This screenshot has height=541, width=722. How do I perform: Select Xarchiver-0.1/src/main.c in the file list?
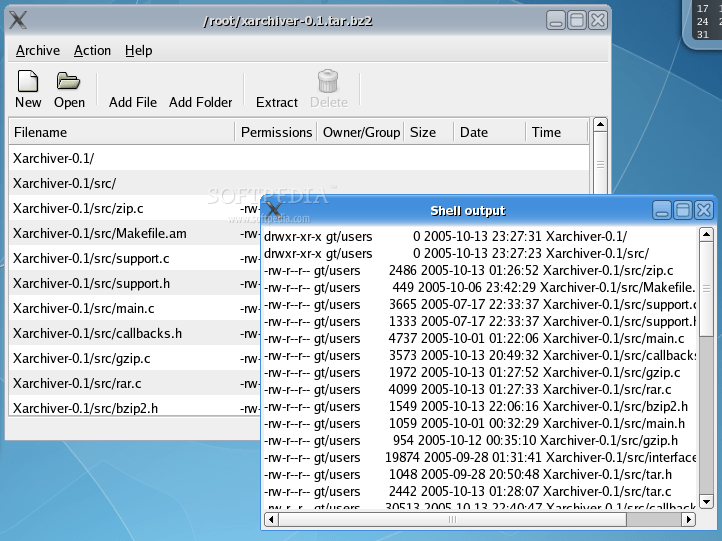135,308
